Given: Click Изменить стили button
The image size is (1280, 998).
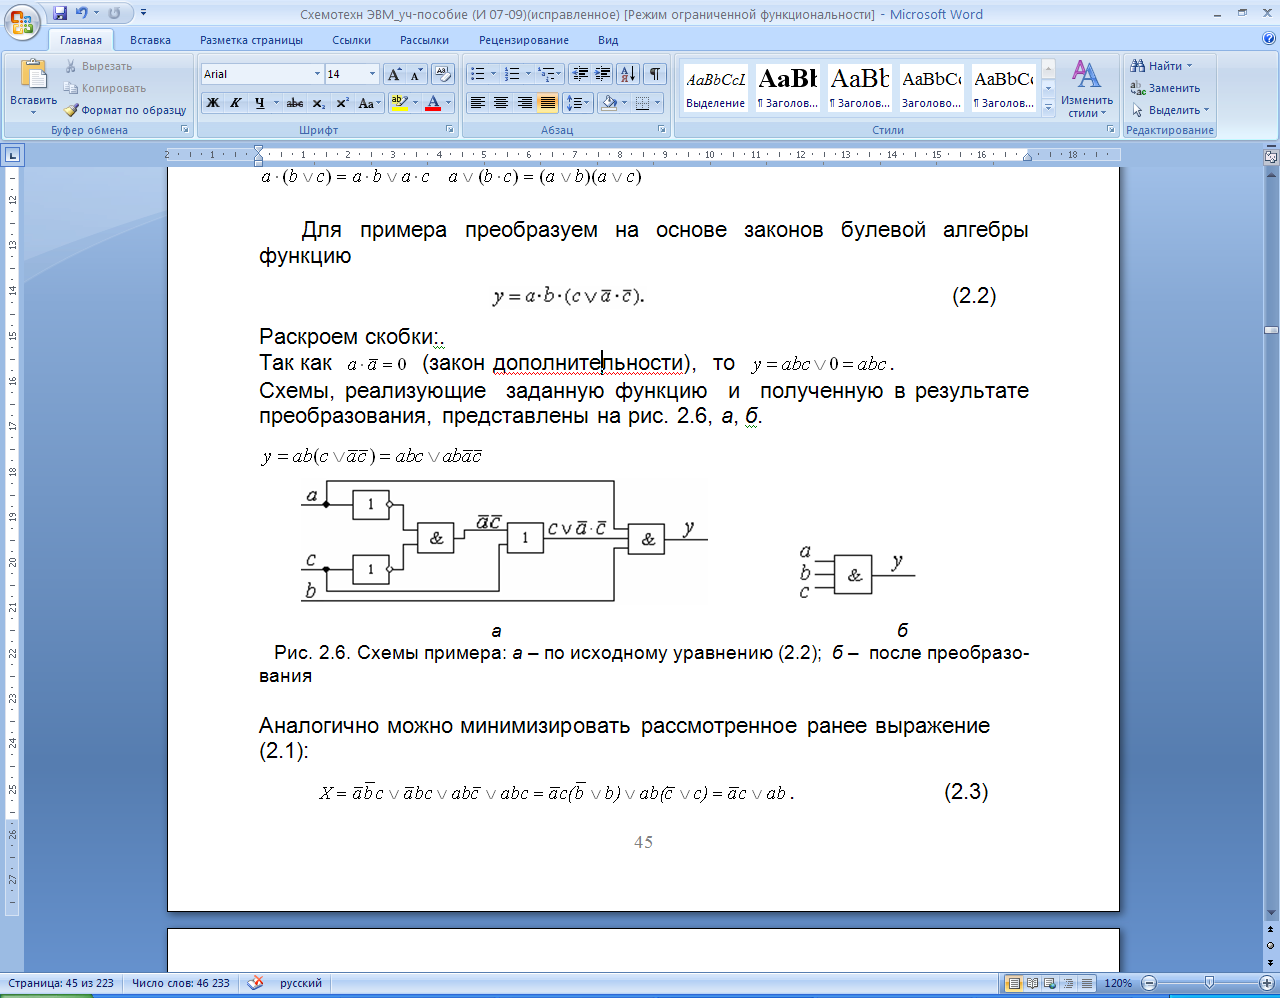Looking at the screenshot, I should click(1087, 88).
